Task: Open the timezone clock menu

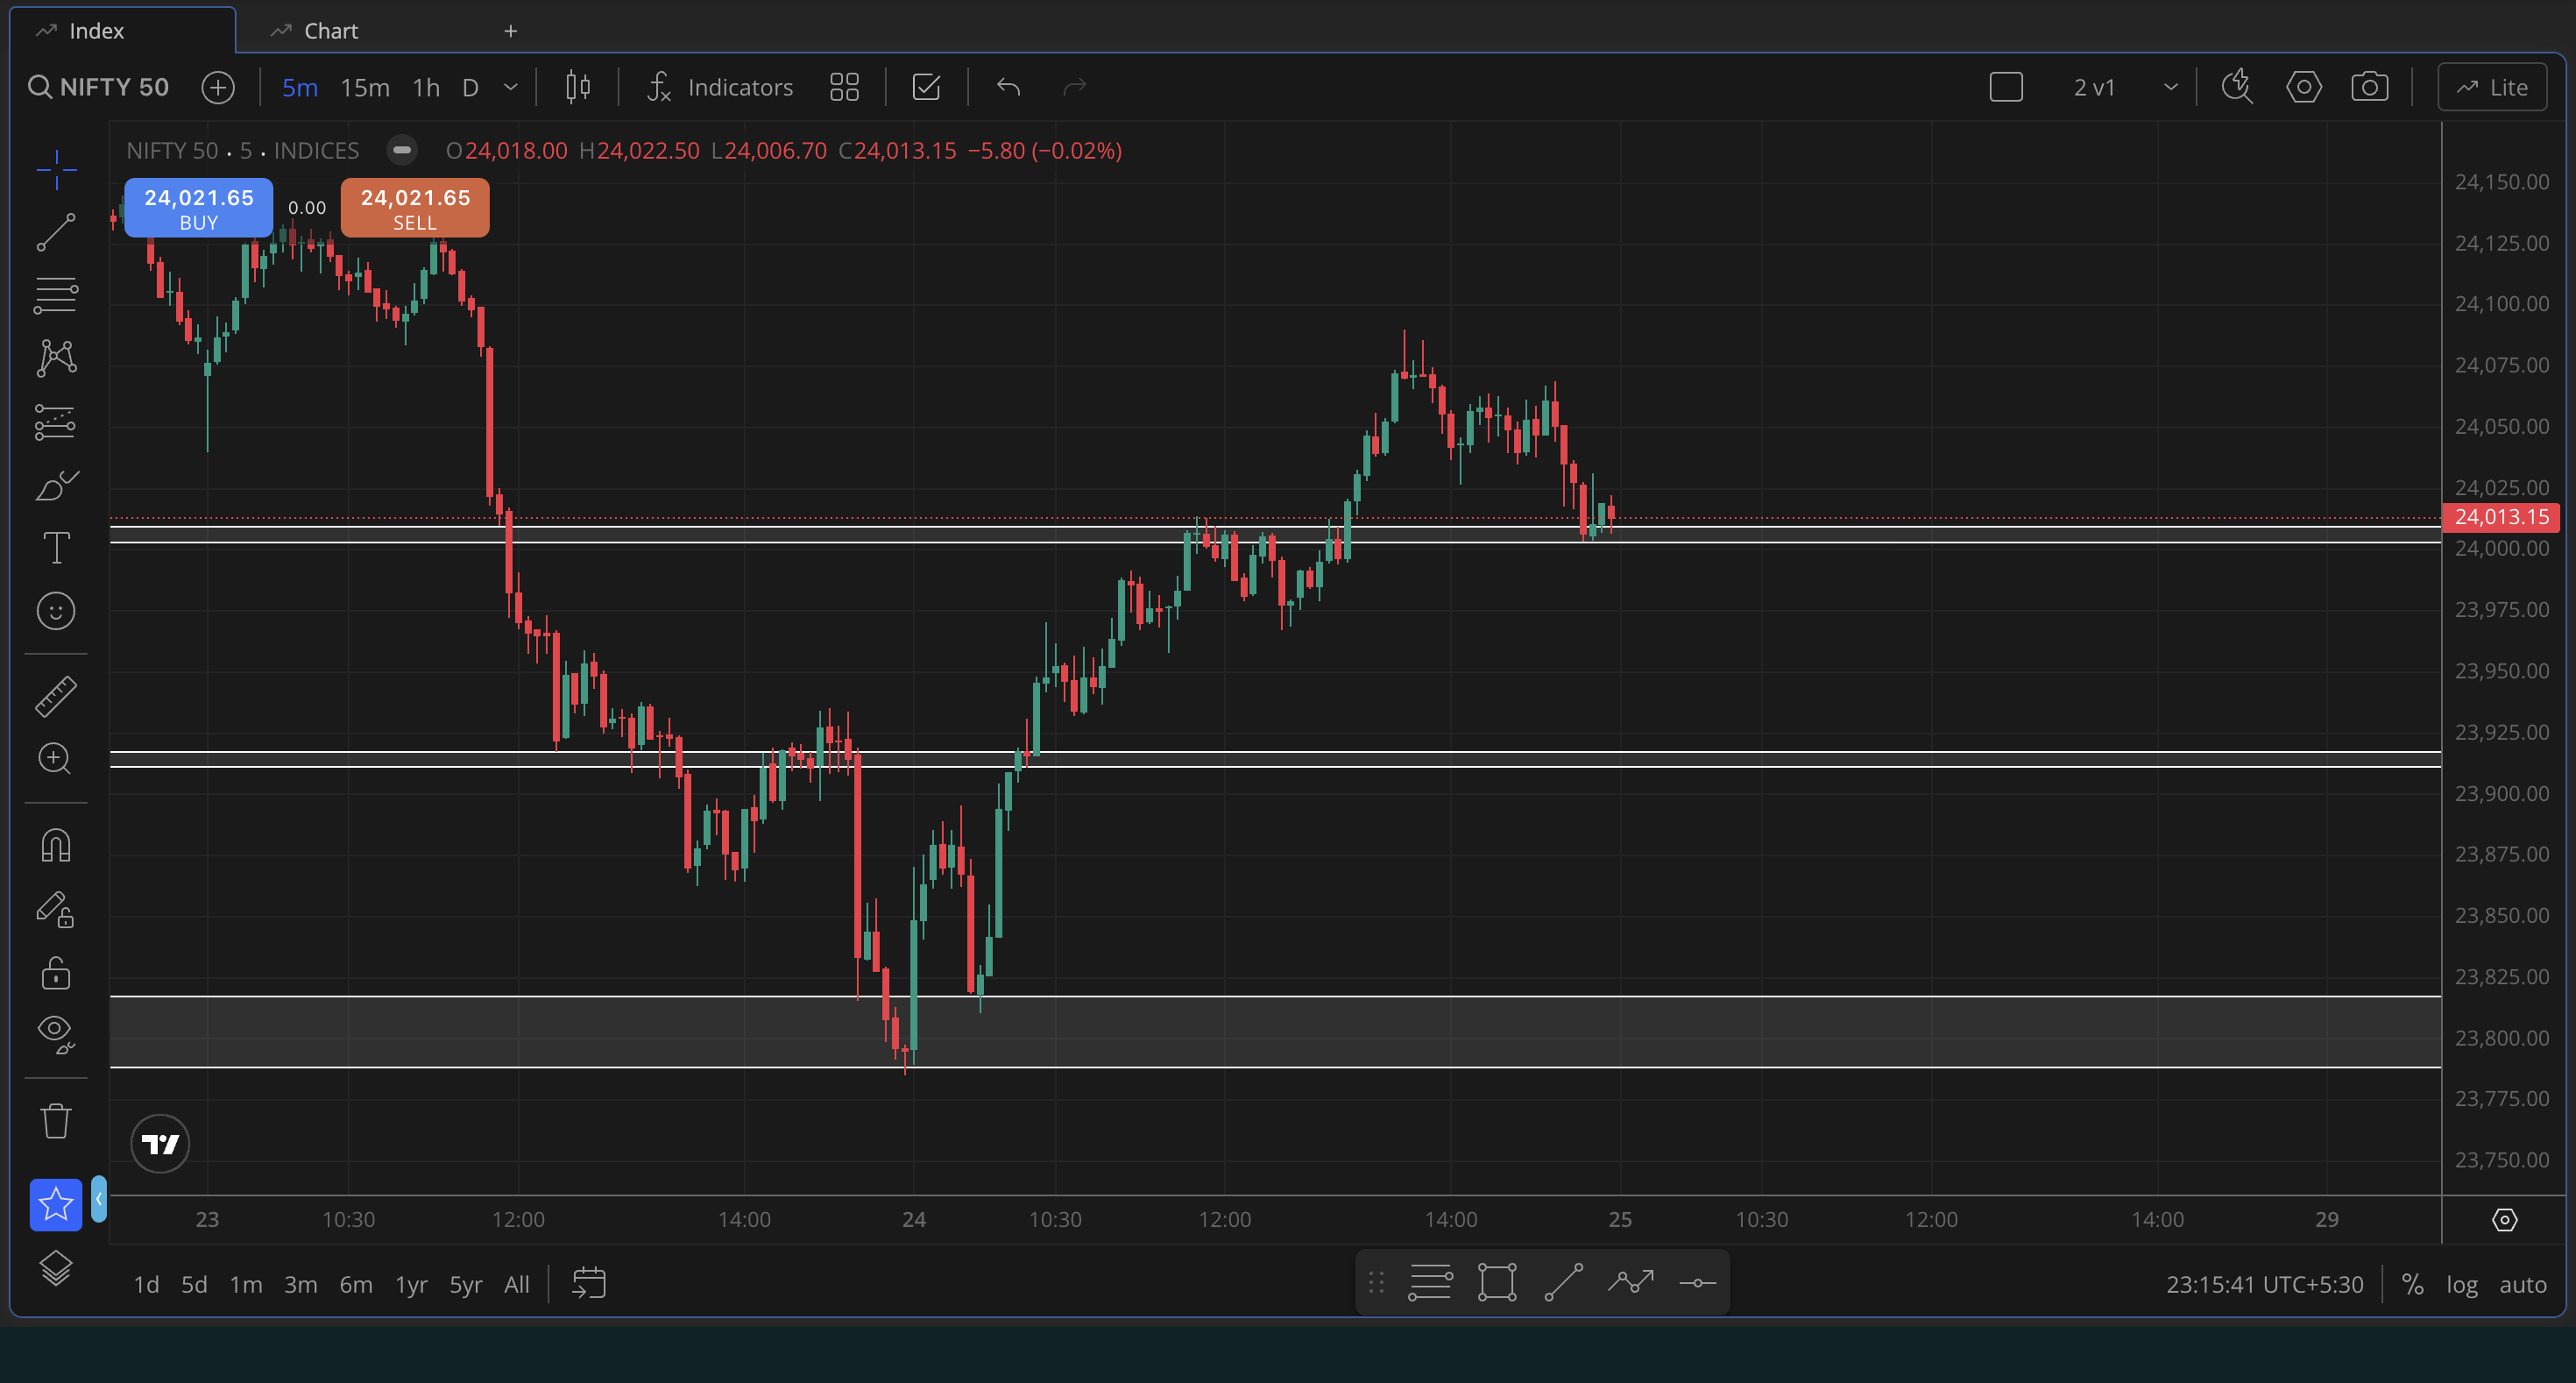Action: click(x=2265, y=1285)
